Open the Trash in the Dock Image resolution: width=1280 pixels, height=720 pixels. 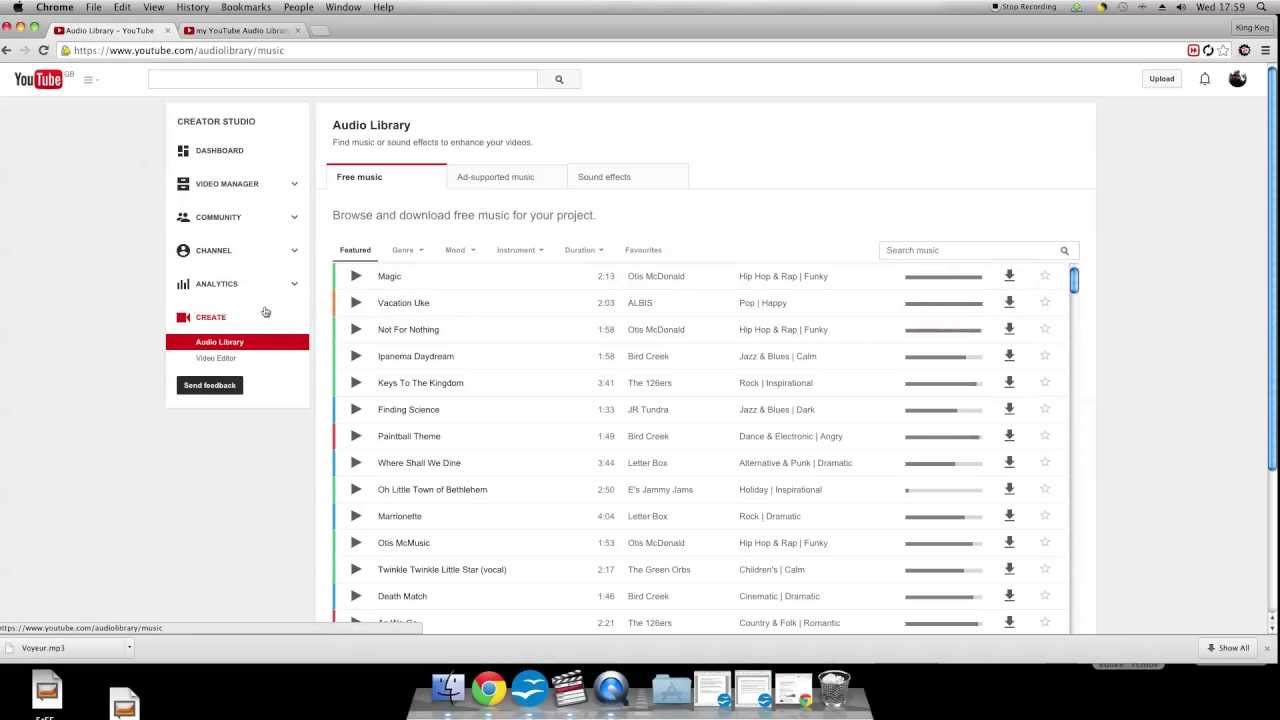834,689
